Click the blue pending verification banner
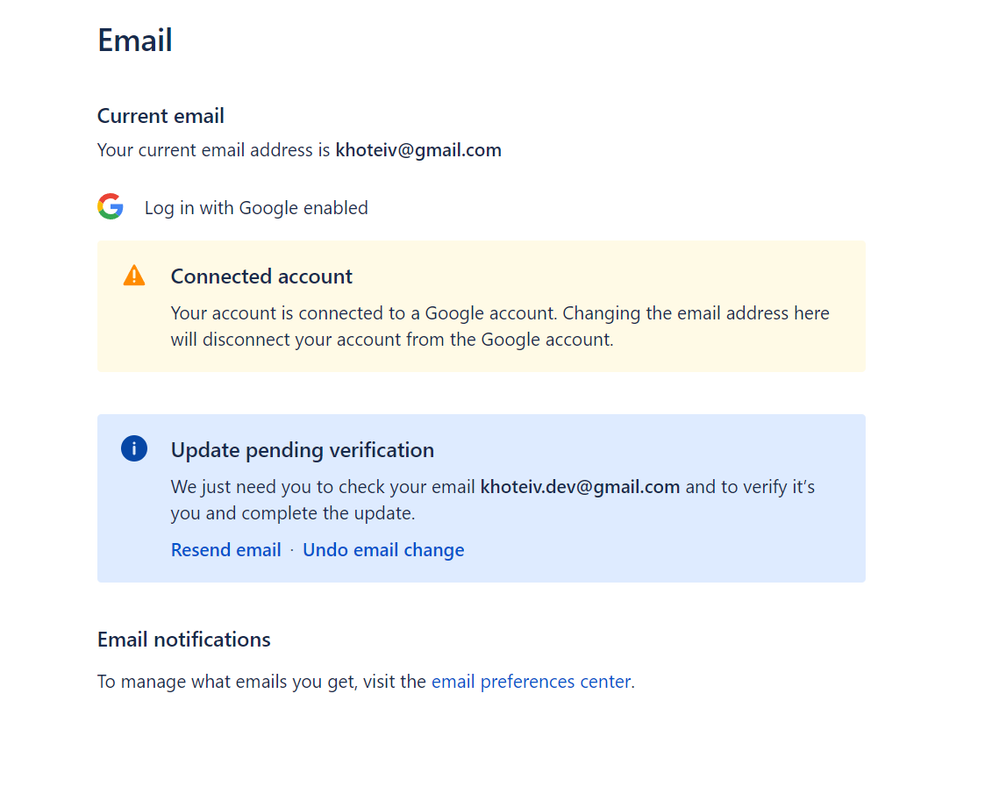Image resolution: width=999 pixels, height=802 pixels. tap(481, 498)
